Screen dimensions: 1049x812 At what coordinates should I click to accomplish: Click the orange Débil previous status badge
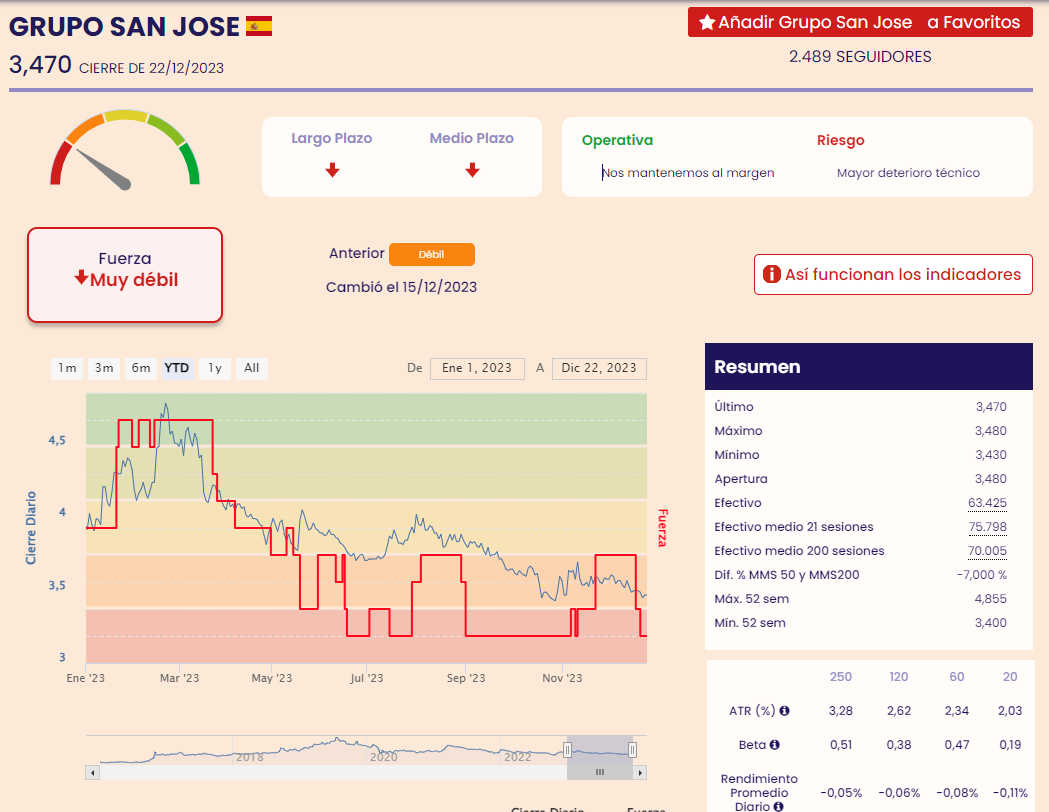[432, 254]
